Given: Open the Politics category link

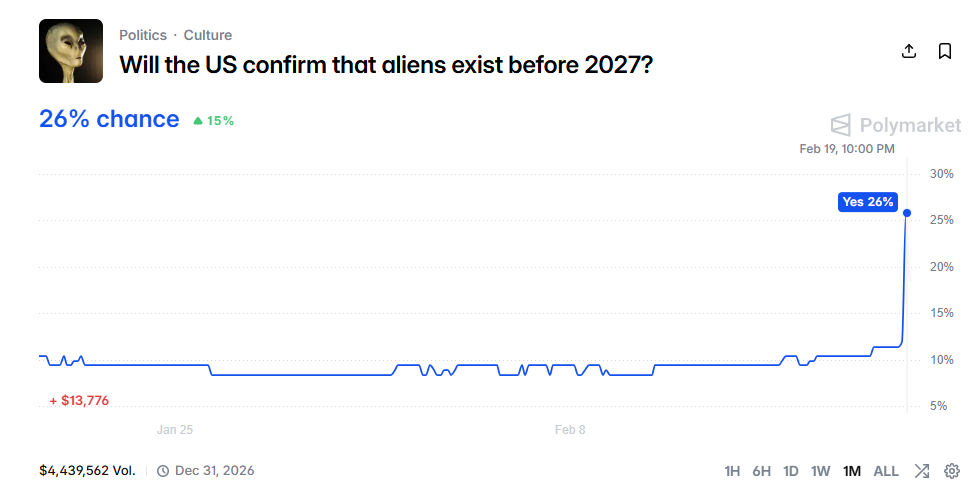Looking at the screenshot, I should coord(143,35).
